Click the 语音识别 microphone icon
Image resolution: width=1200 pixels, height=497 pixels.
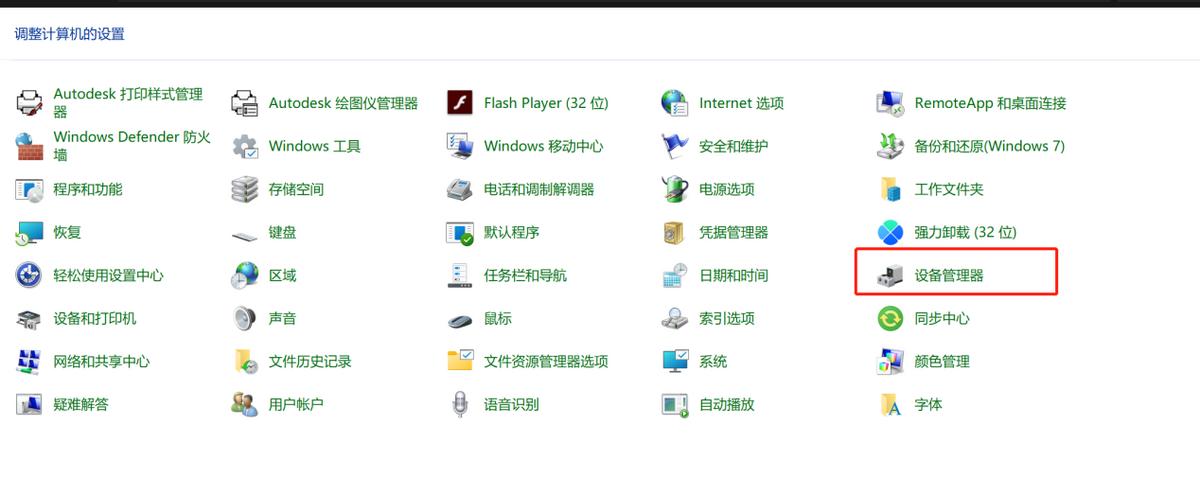click(460, 404)
